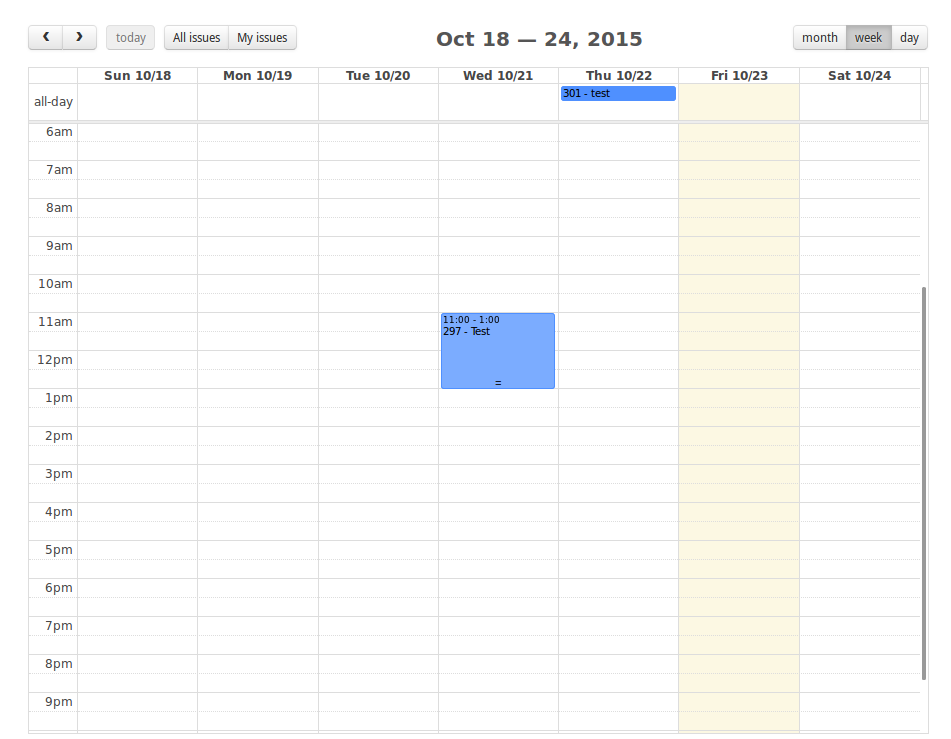
Task: Click the 5pm slot on Saturday 10/24
Action: [859, 550]
